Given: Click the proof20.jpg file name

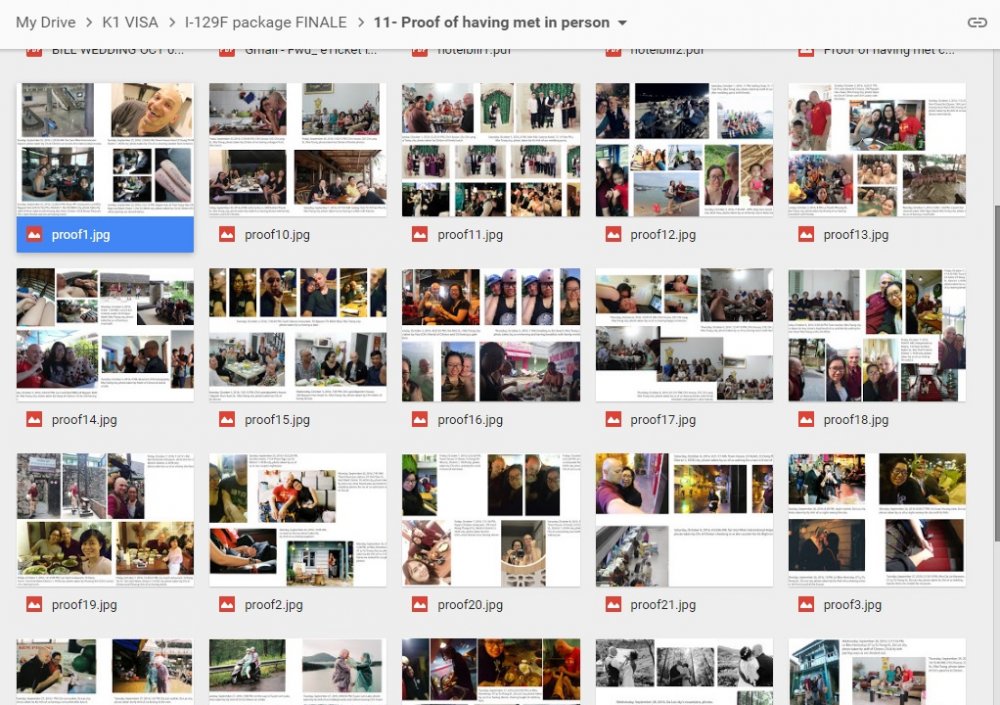Looking at the screenshot, I should 470,605.
